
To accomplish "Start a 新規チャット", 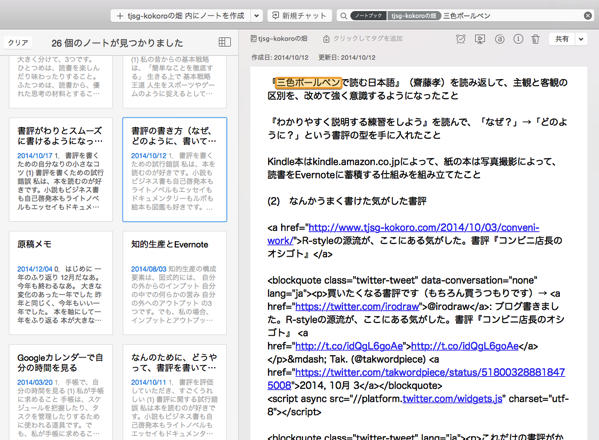I will (300, 16).
